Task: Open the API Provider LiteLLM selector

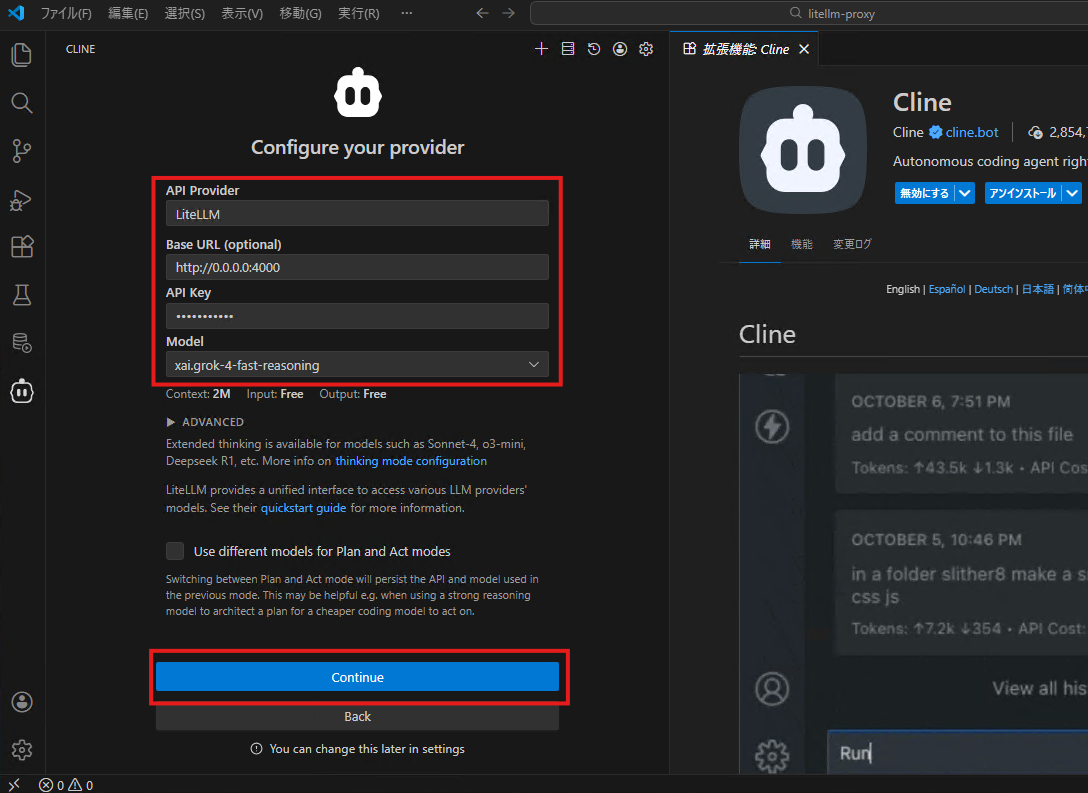Action: pyautogui.click(x=357, y=214)
